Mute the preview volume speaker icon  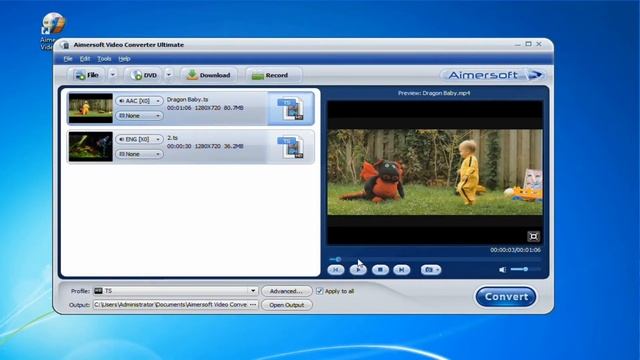502,270
